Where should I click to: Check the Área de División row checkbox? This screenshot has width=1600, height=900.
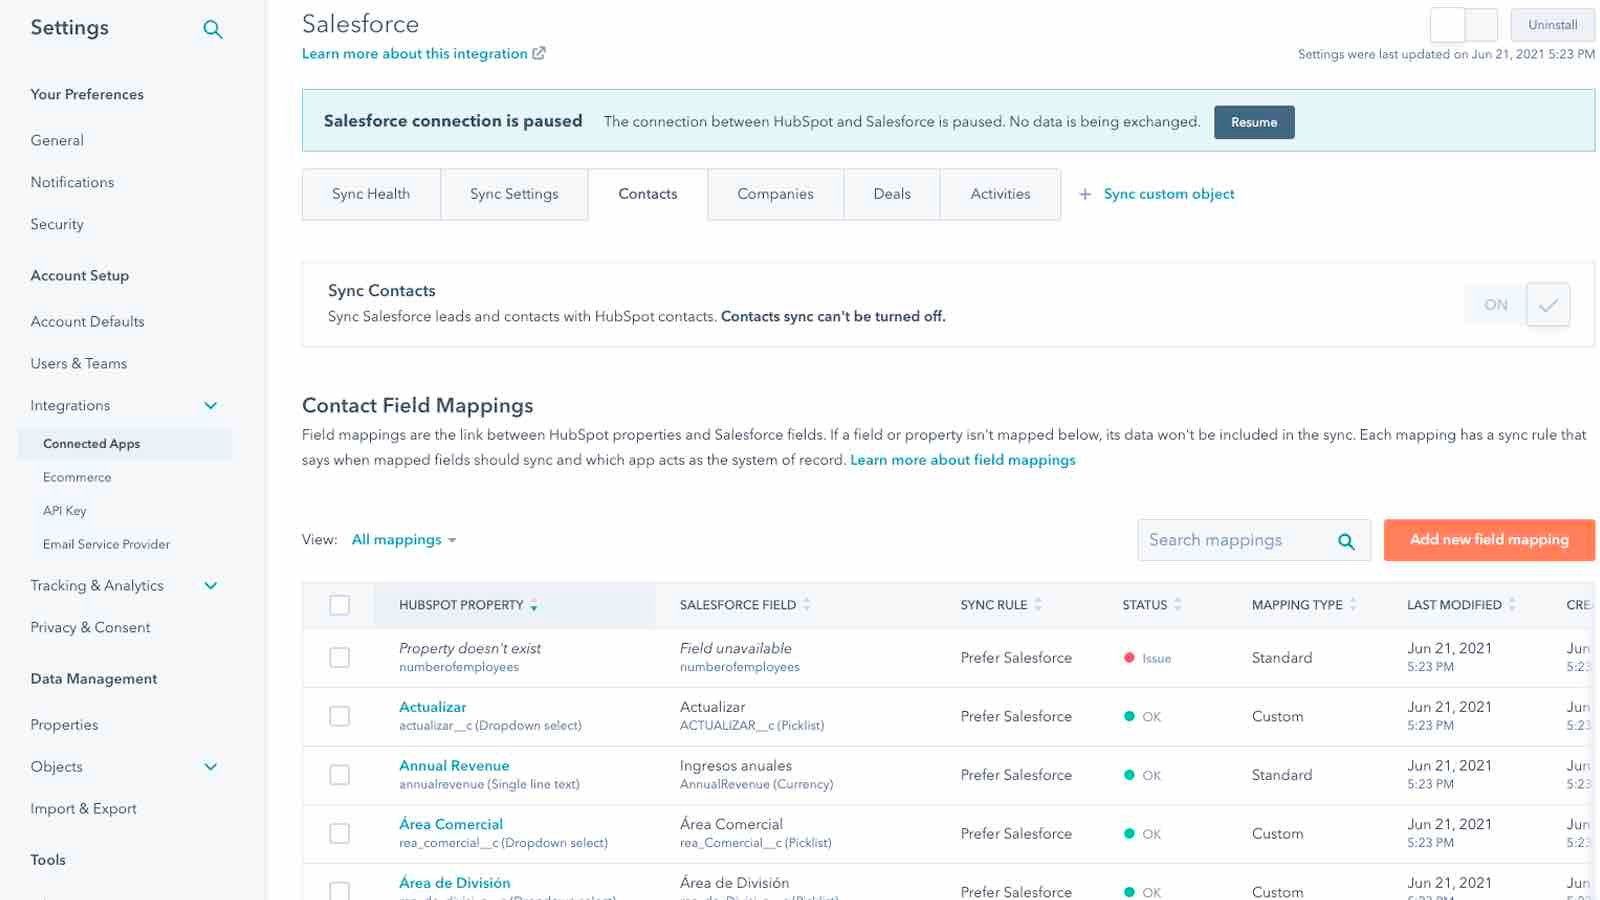tap(340, 890)
